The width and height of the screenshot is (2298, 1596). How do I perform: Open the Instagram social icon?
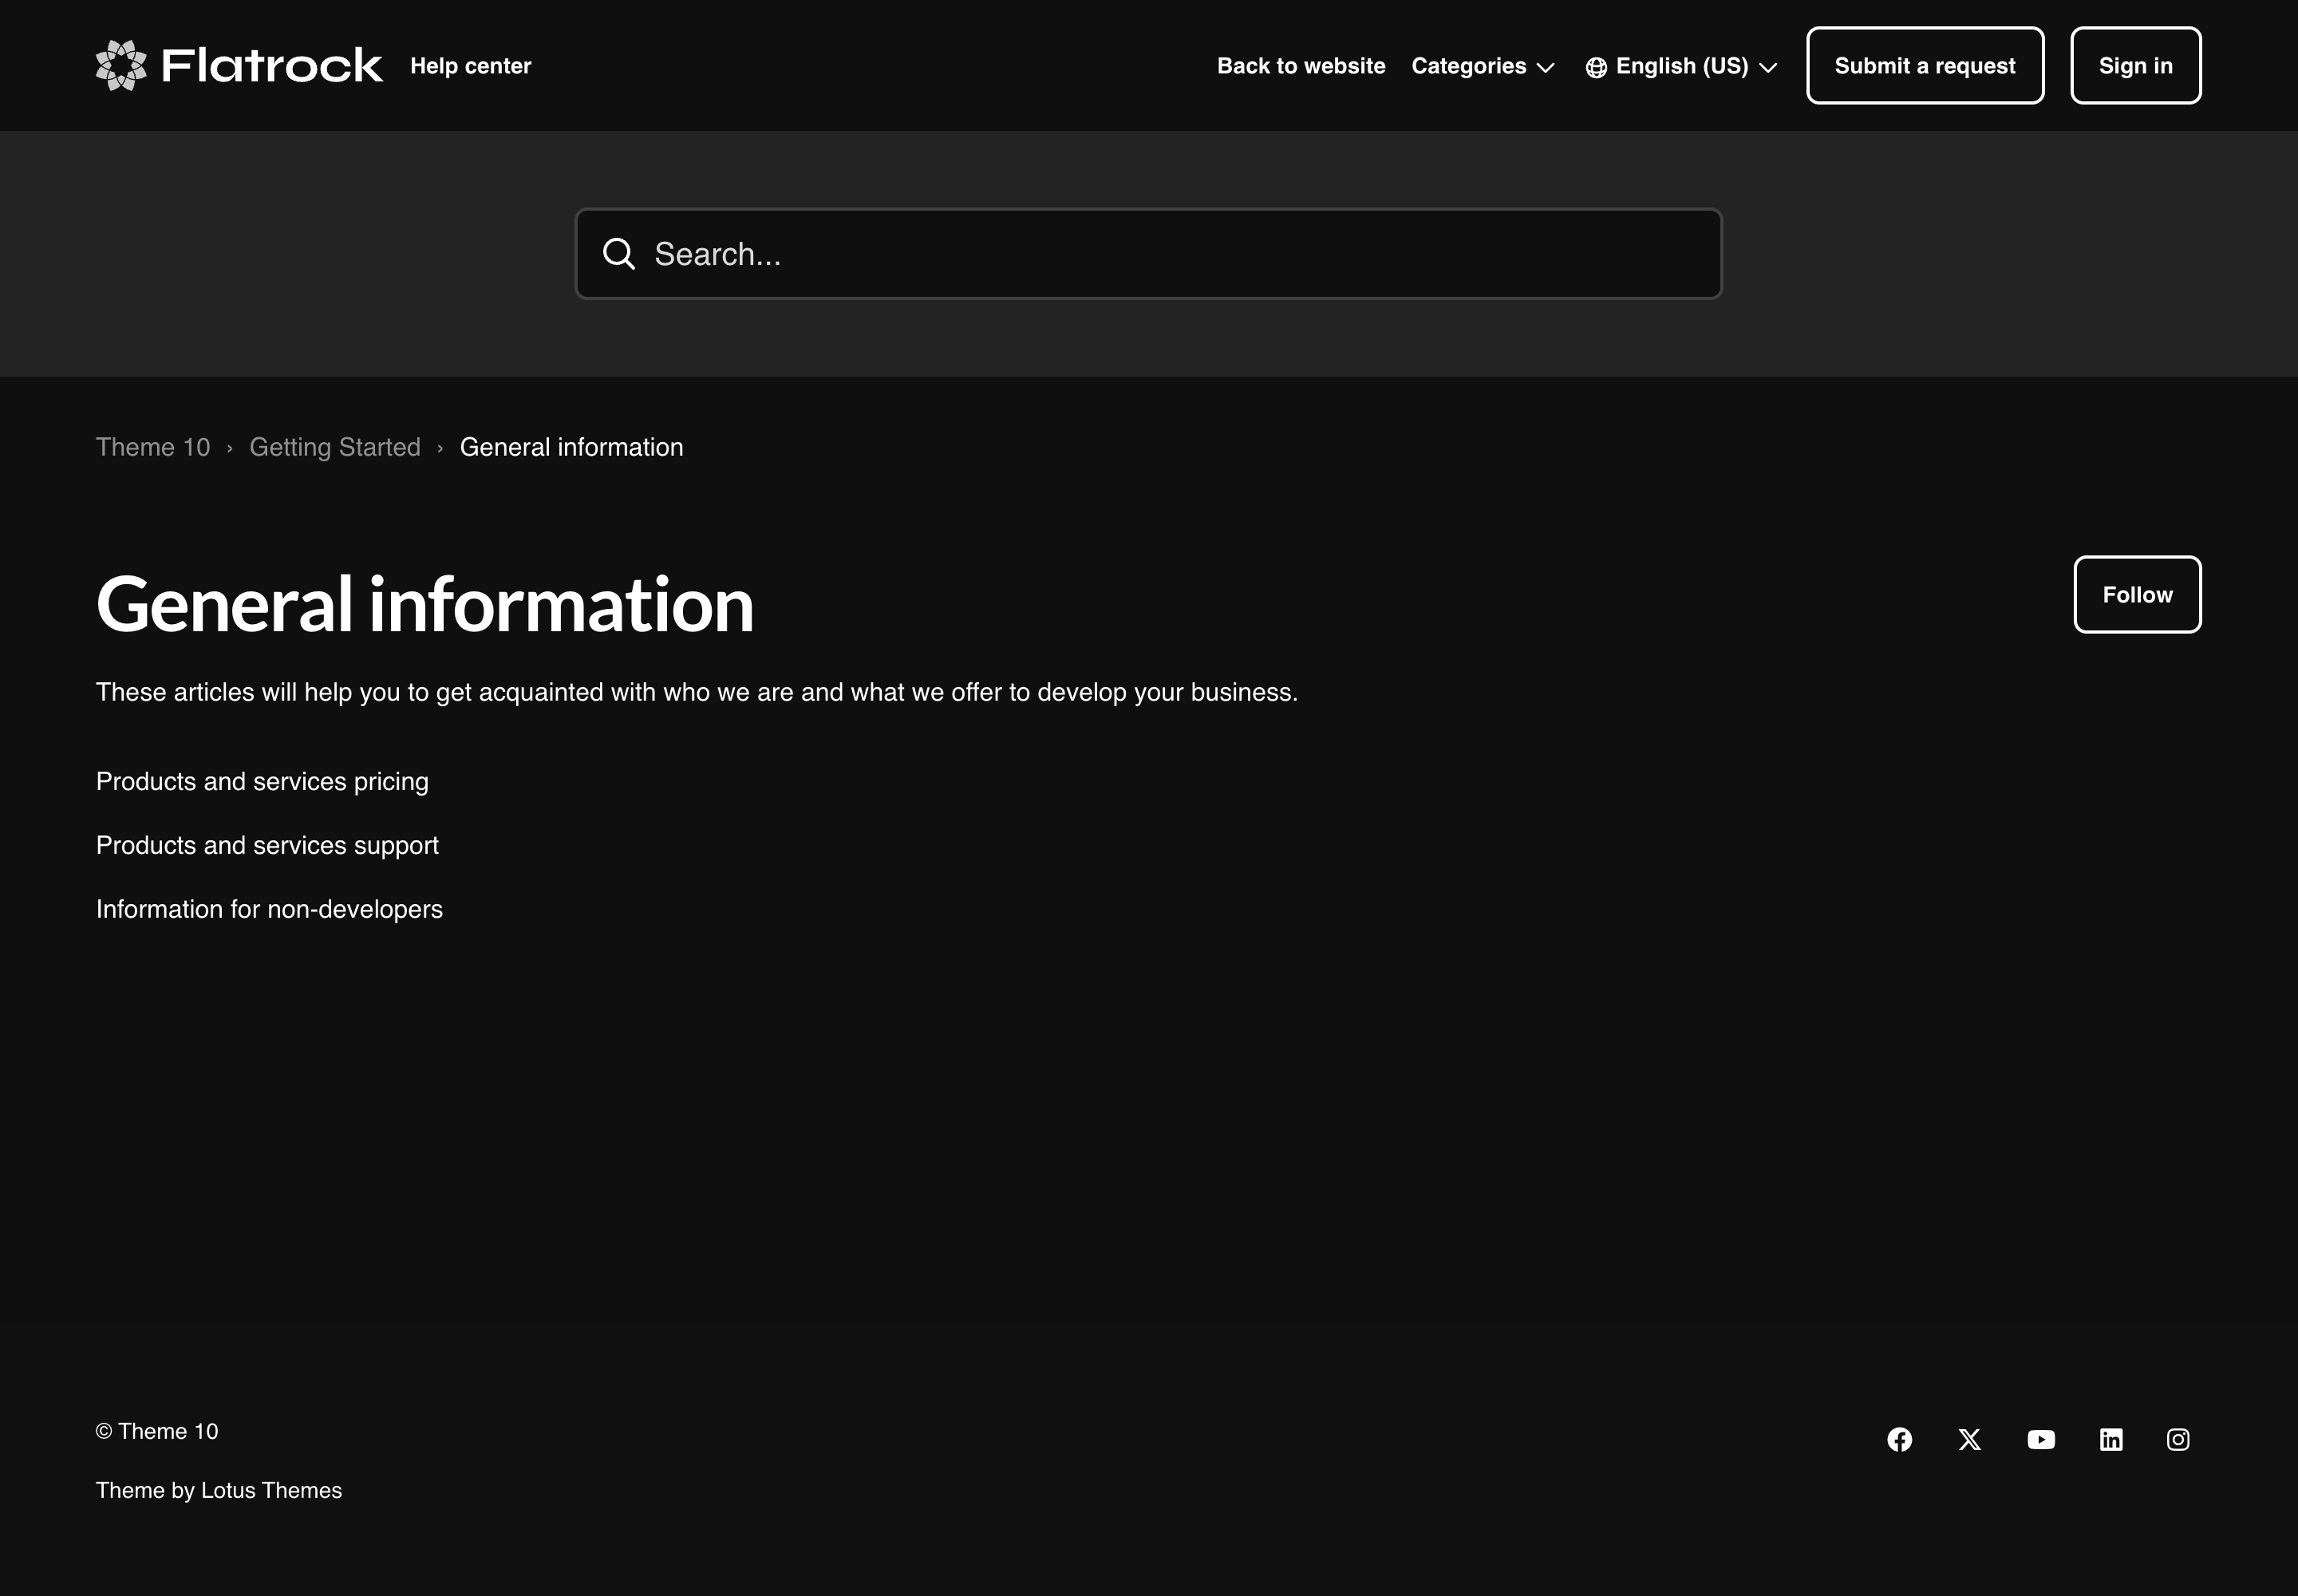[2178, 1439]
